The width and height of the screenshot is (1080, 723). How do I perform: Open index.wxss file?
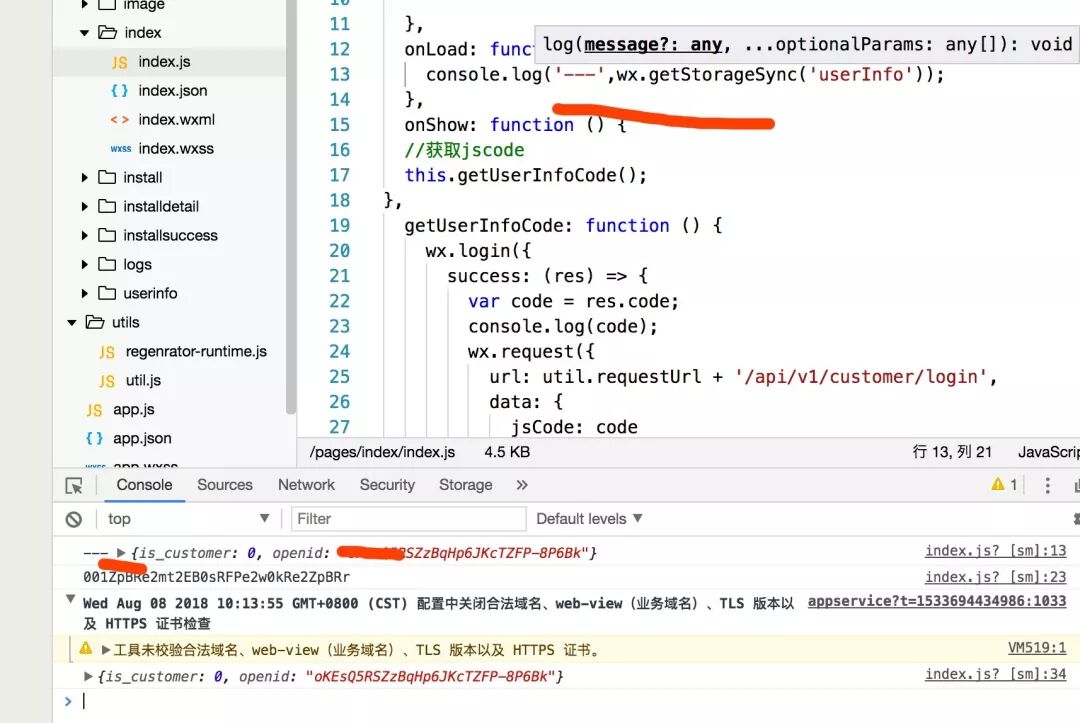coord(176,149)
